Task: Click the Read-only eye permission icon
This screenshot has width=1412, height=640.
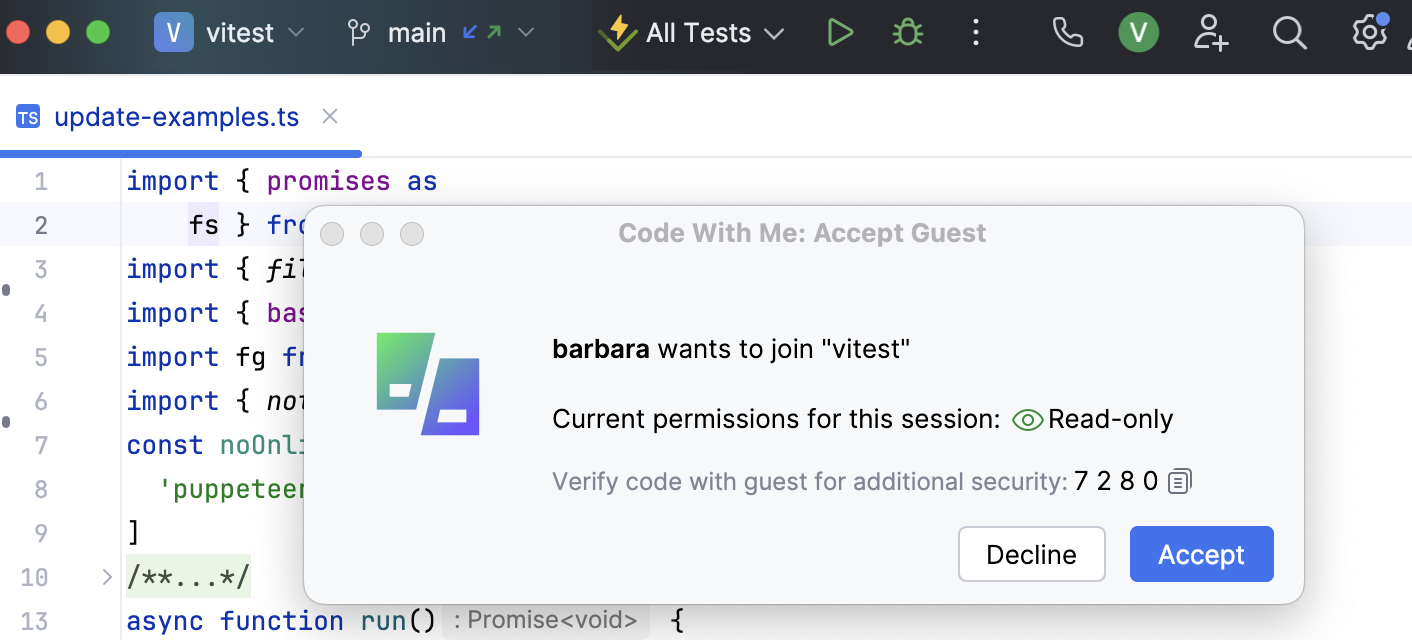Action: click(x=1028, y=420)
